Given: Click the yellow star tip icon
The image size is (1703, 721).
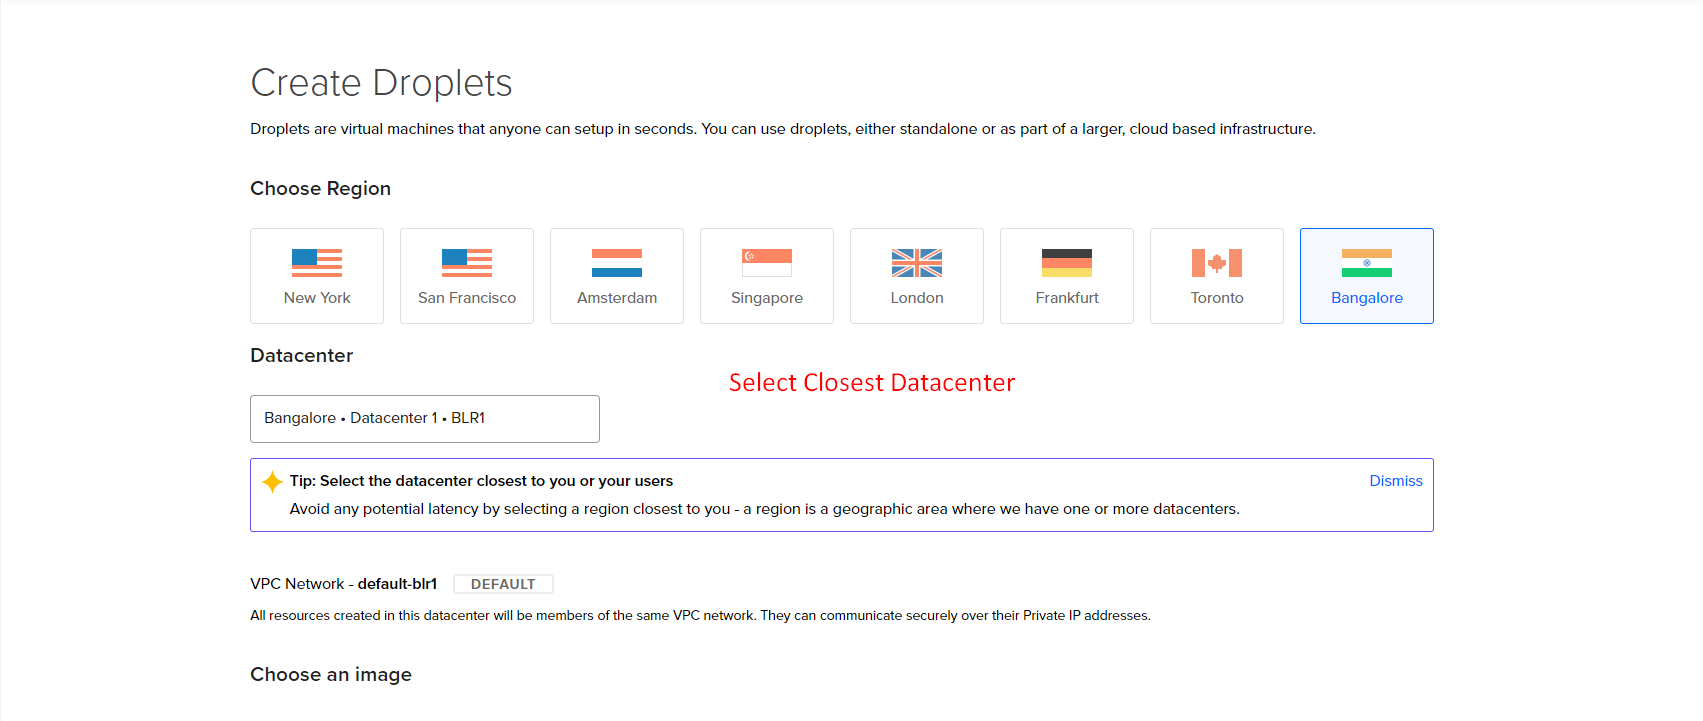Looking at the screenshot, I should pyautogui.click(x=272, y=482).
